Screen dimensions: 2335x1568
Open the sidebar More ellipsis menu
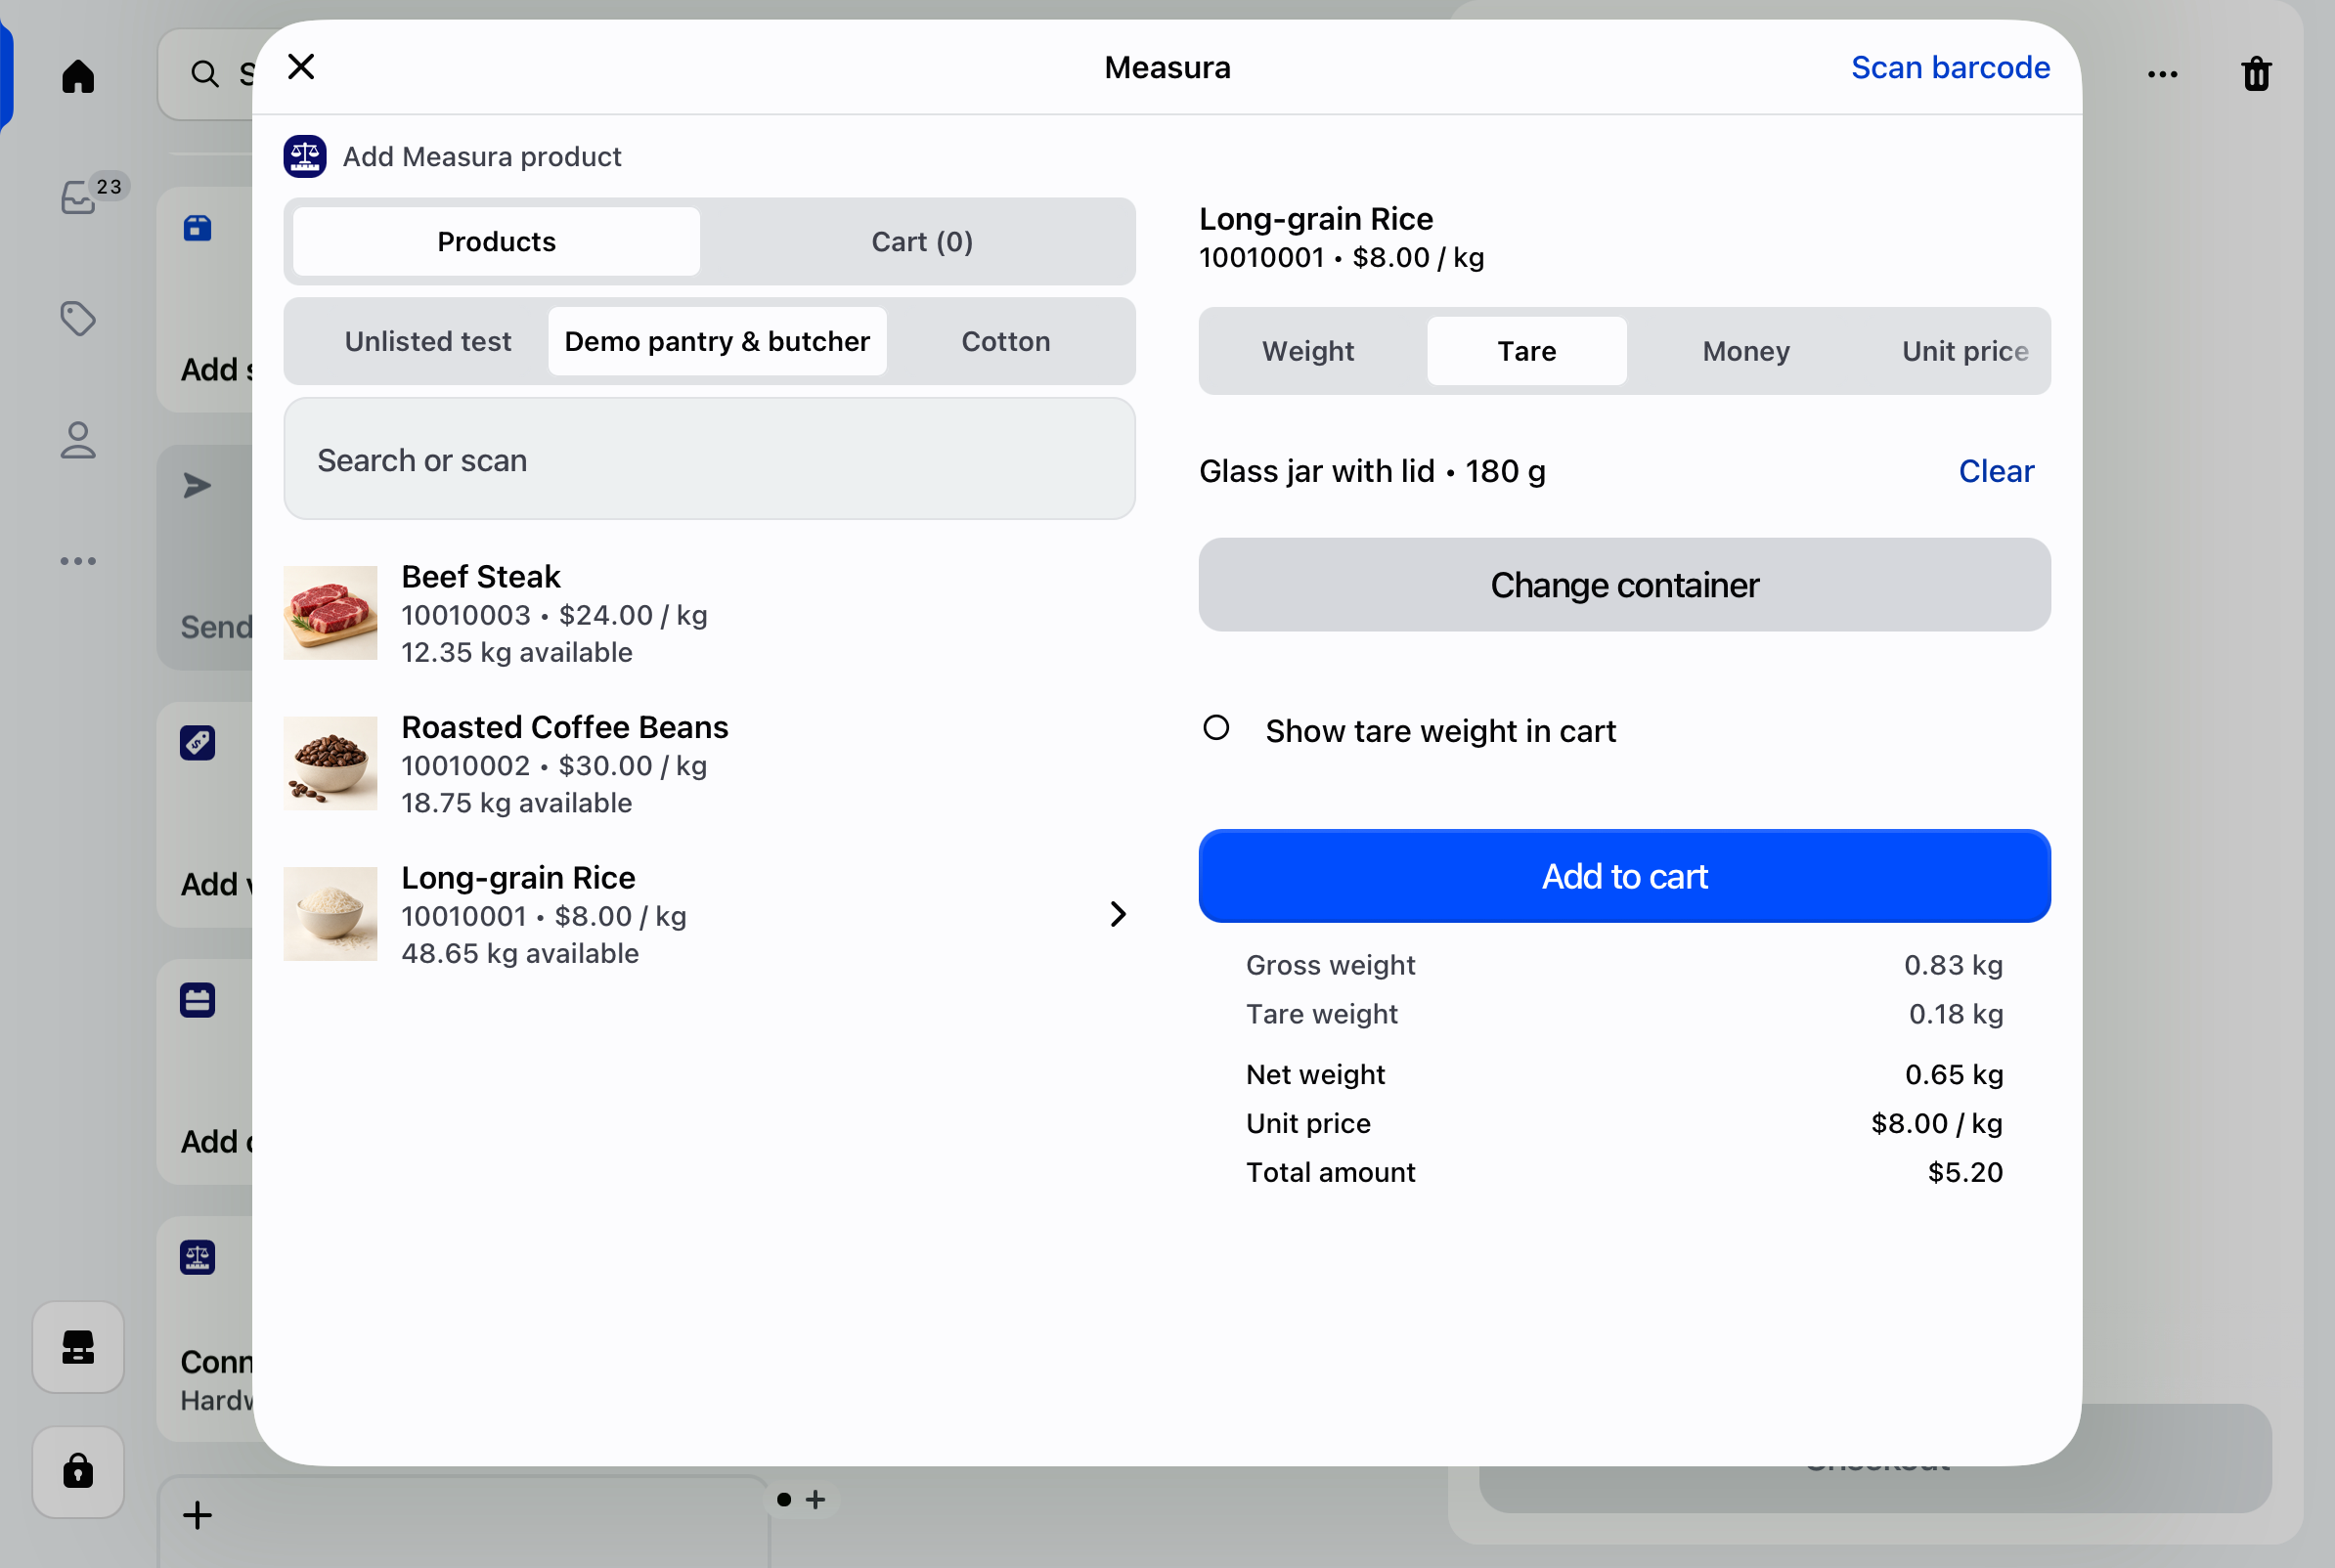(78, 561)
